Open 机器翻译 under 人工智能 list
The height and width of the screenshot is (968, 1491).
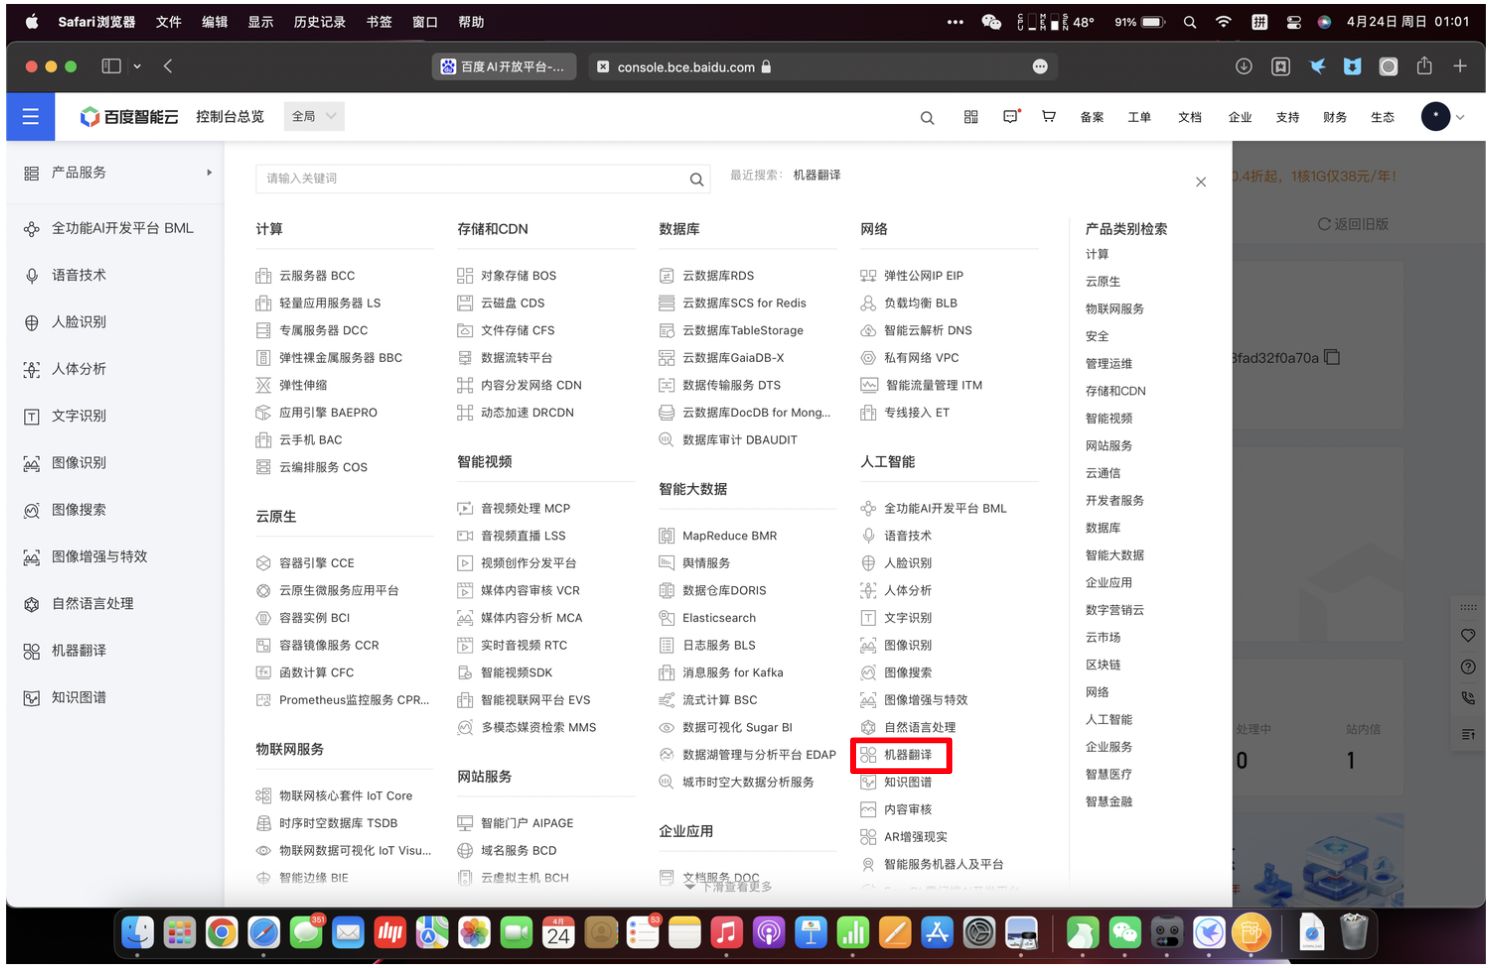907,755
